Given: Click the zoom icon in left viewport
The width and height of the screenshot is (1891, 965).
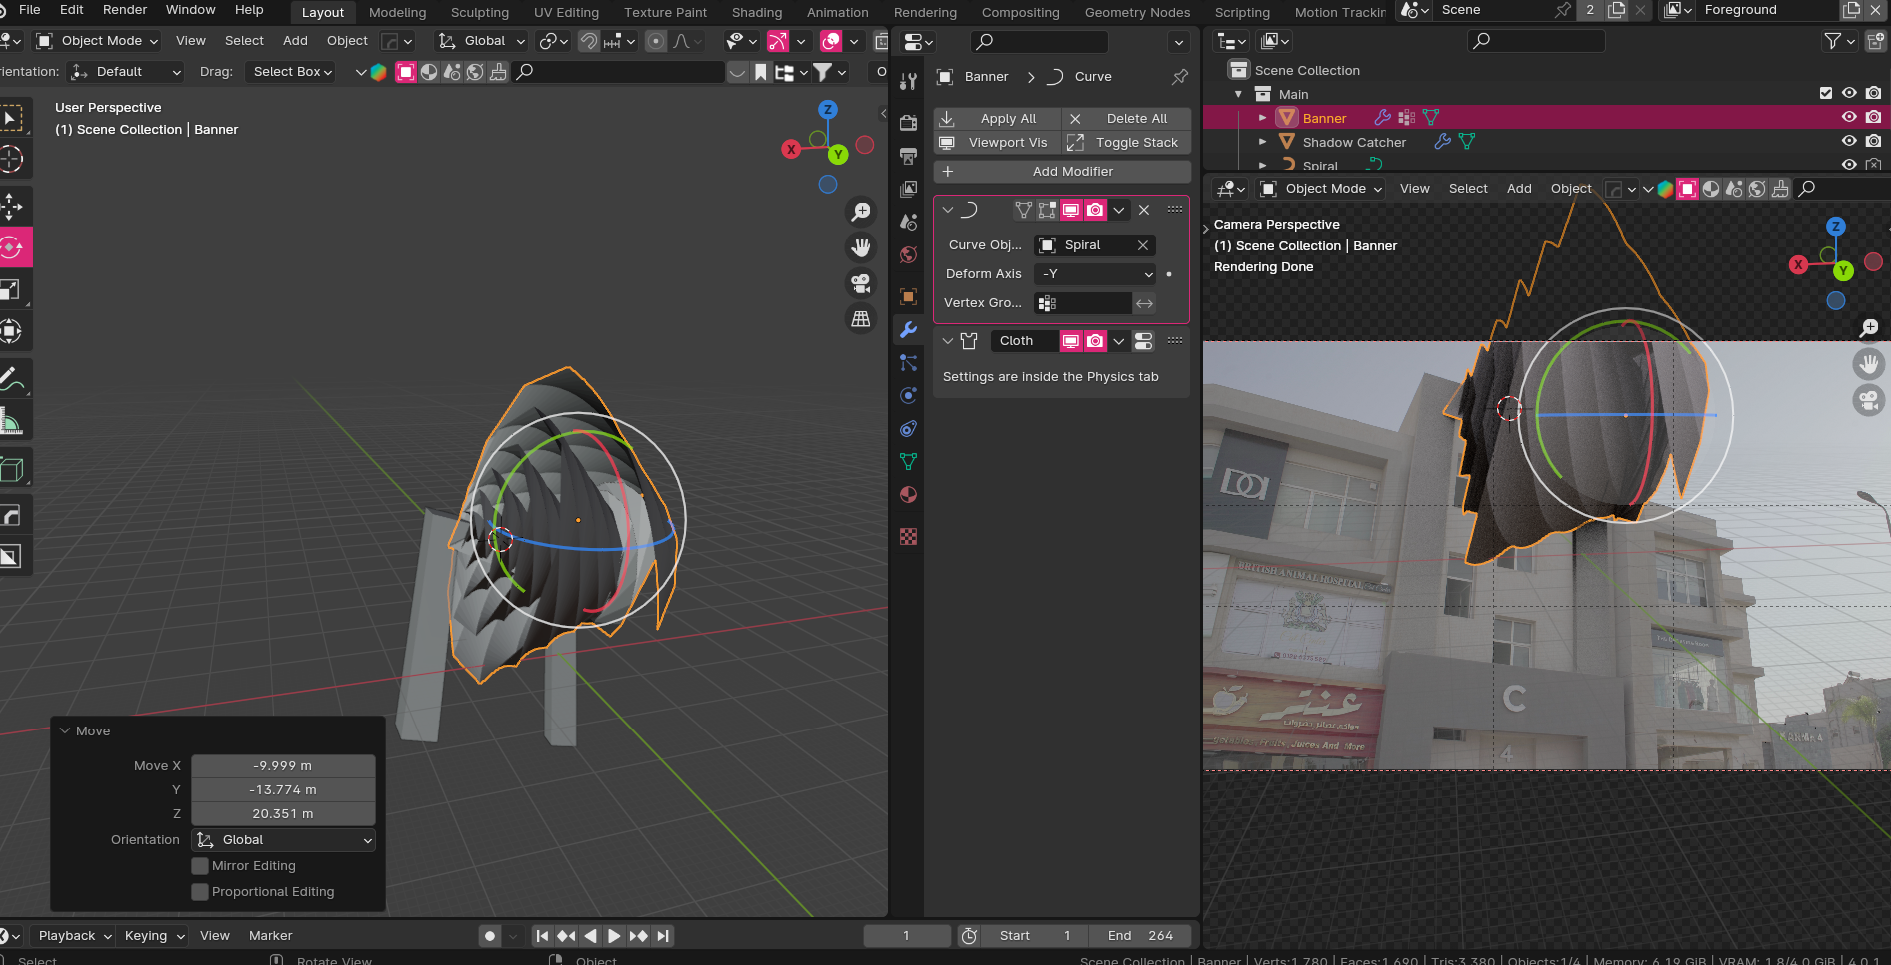Looking at the screenshot, I should point(860,212).
